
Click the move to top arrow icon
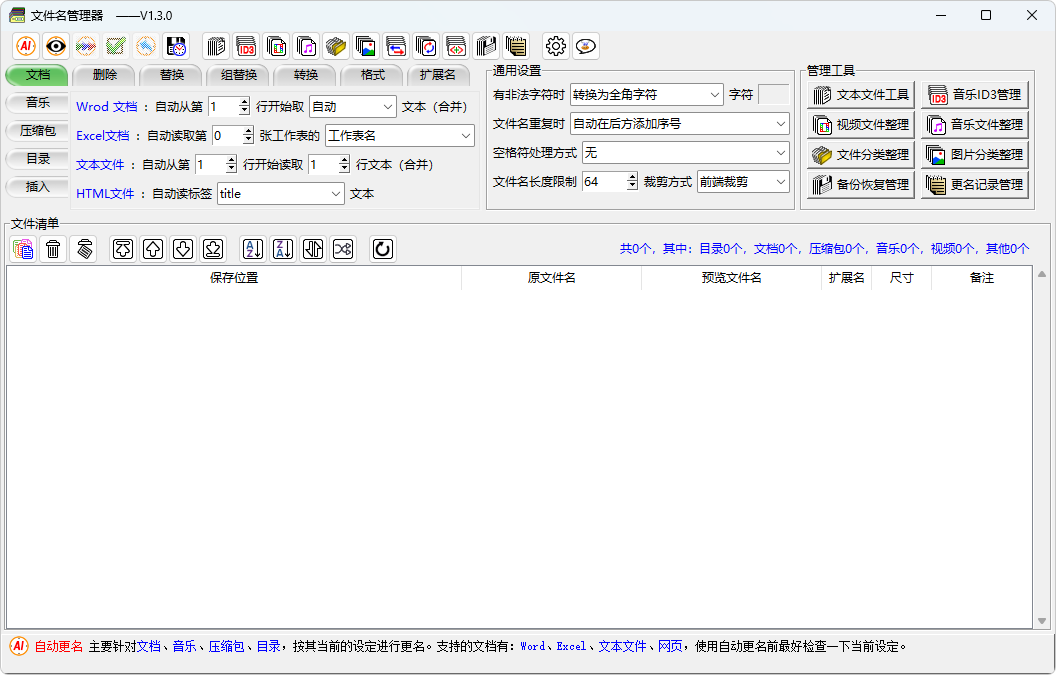122,249
